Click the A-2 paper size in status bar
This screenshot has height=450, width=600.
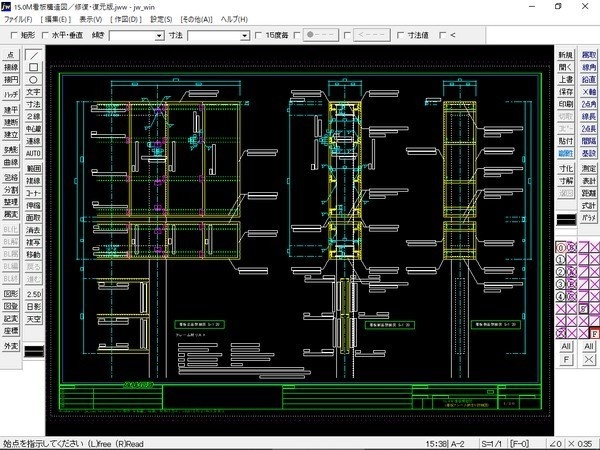click(x=458, y=444)
